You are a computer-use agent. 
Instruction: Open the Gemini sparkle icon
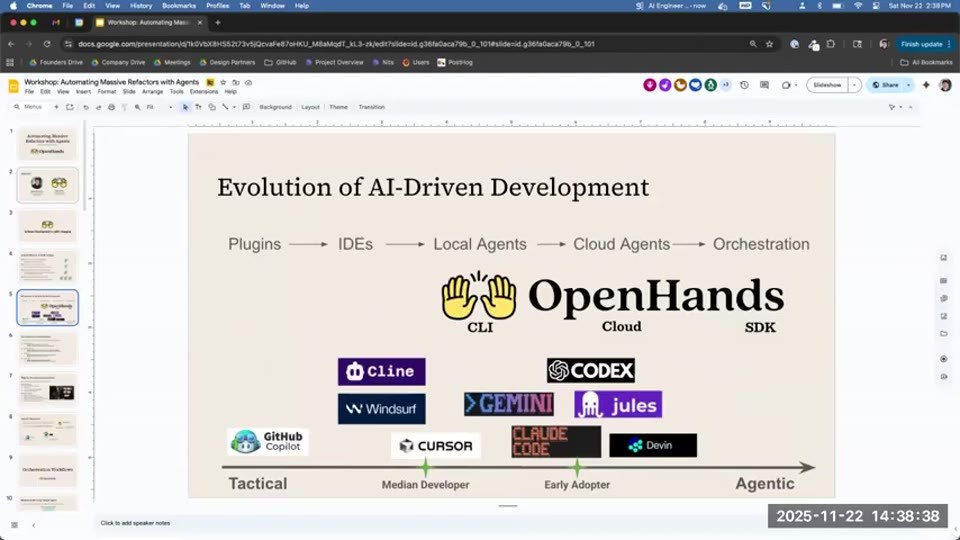click(x=926, y=85)
